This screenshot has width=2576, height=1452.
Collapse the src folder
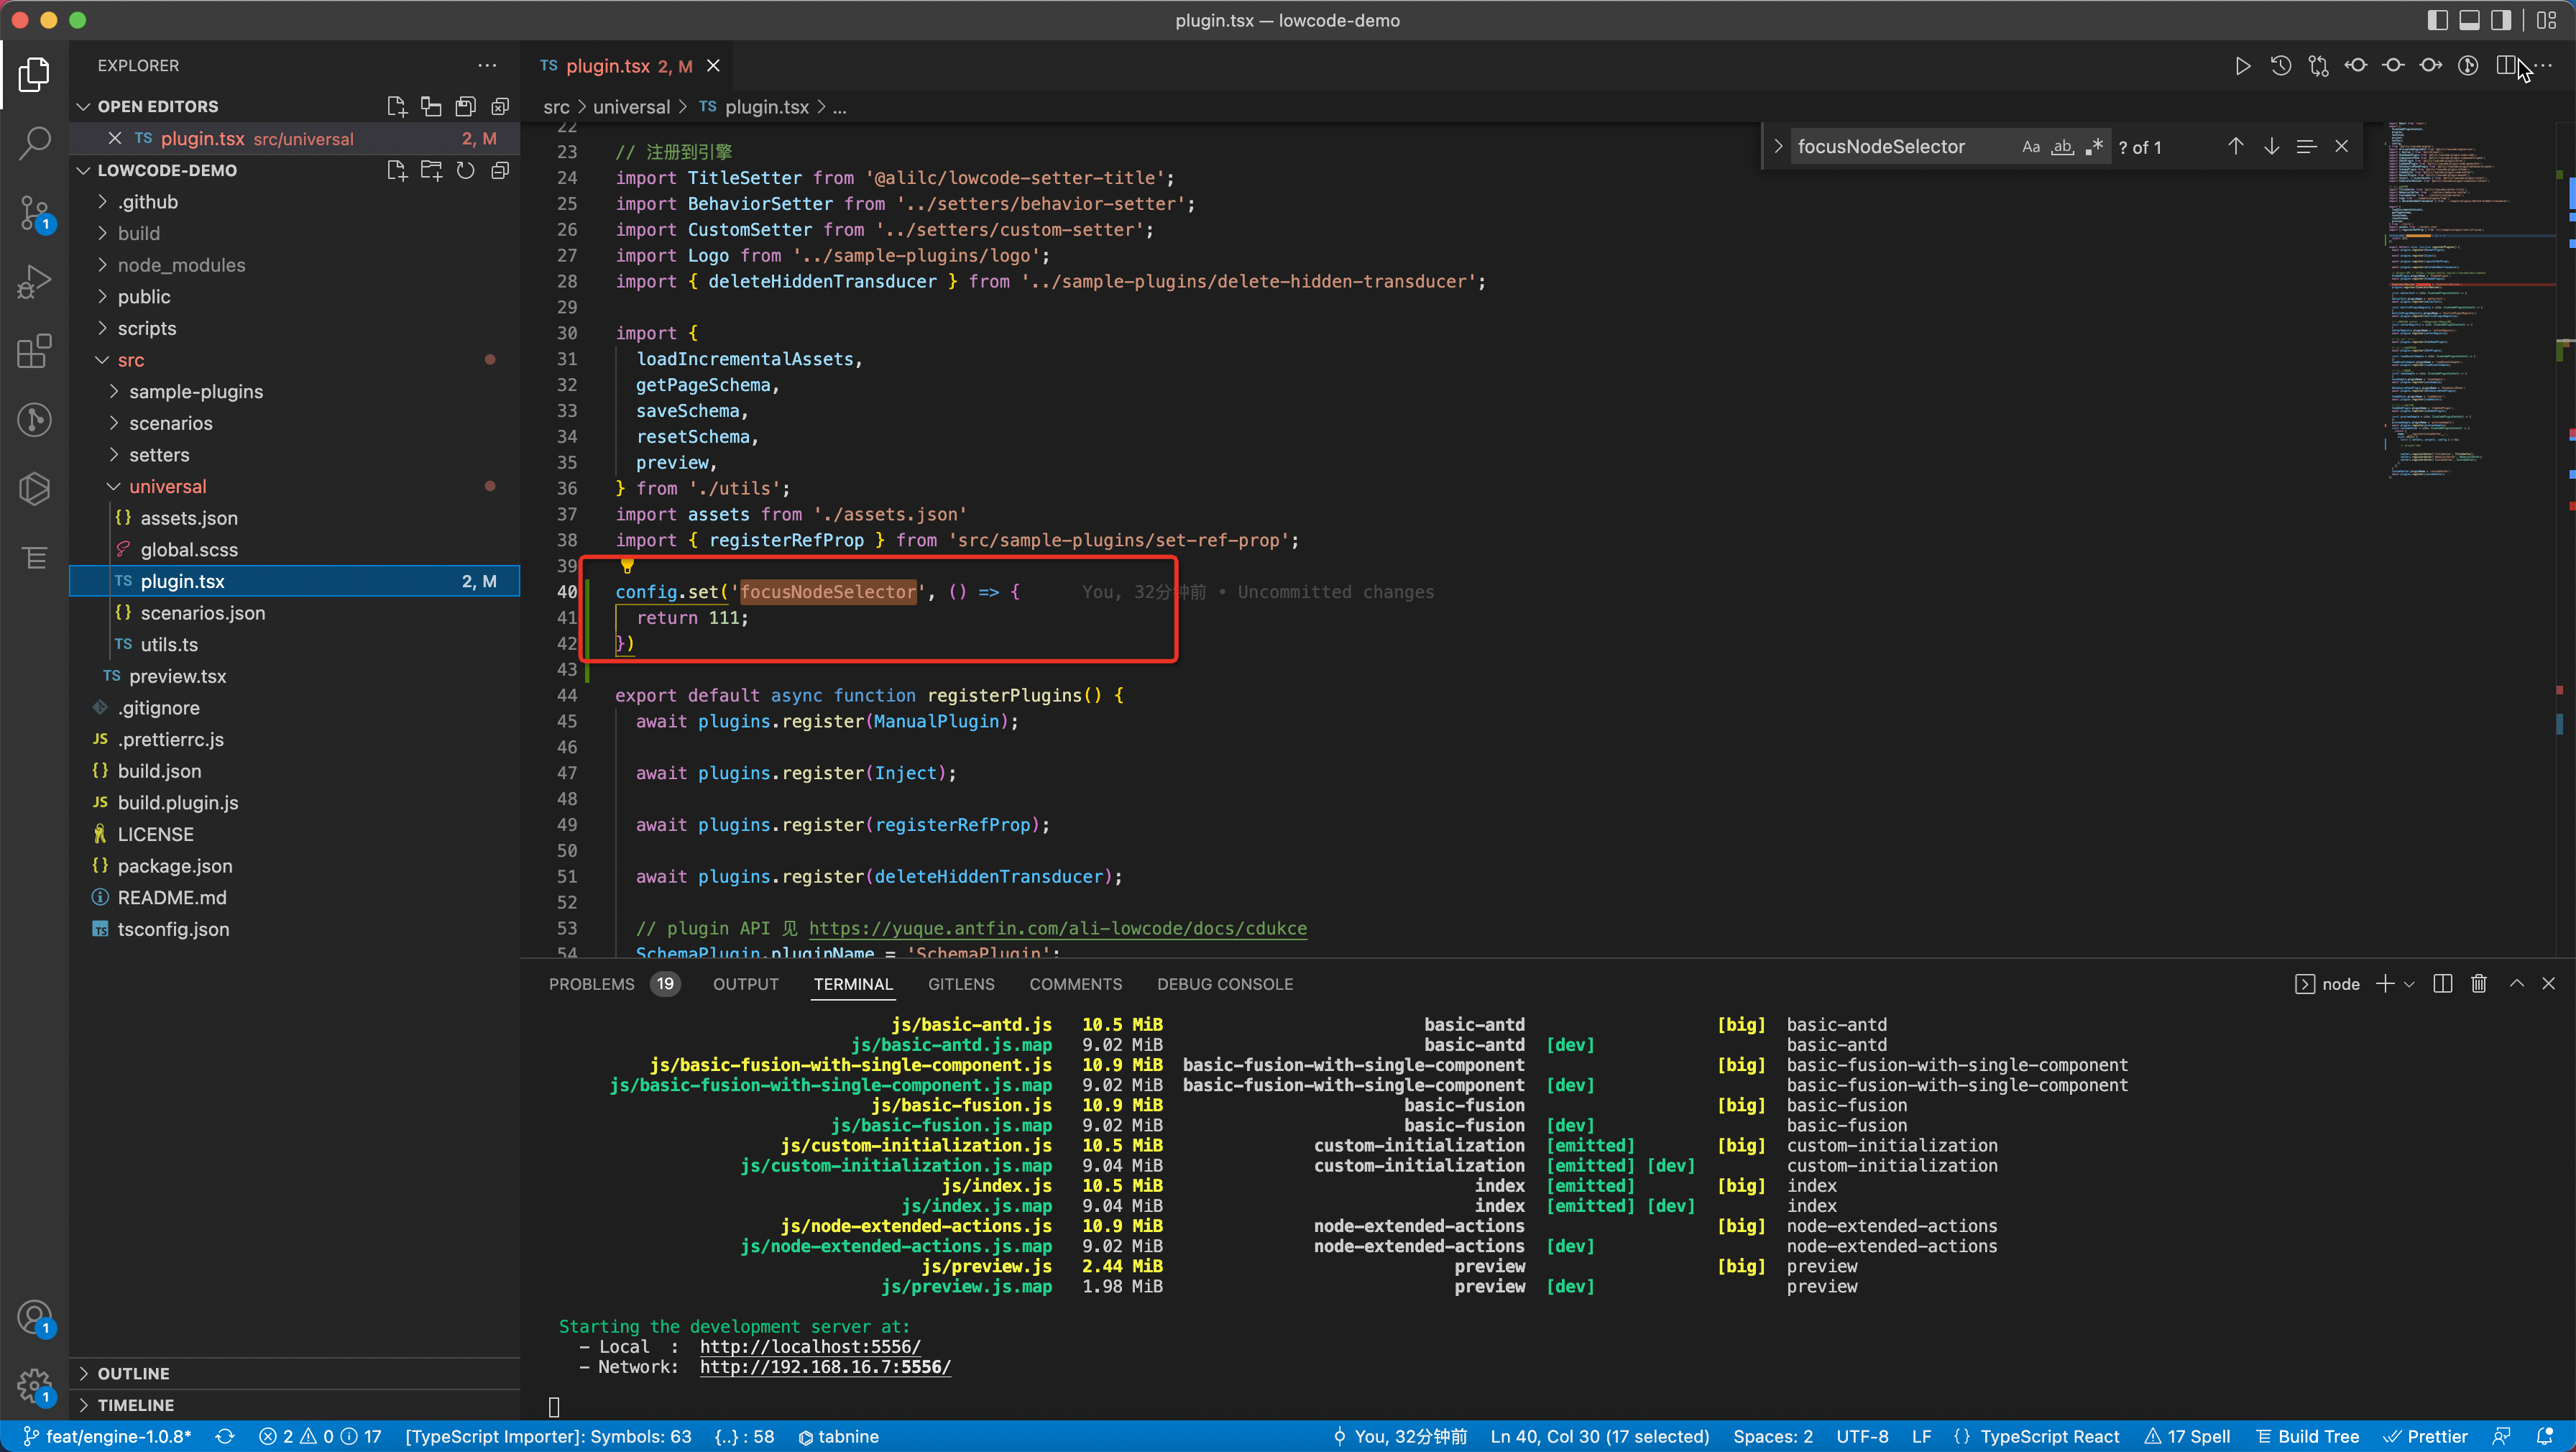click(102, 360)
